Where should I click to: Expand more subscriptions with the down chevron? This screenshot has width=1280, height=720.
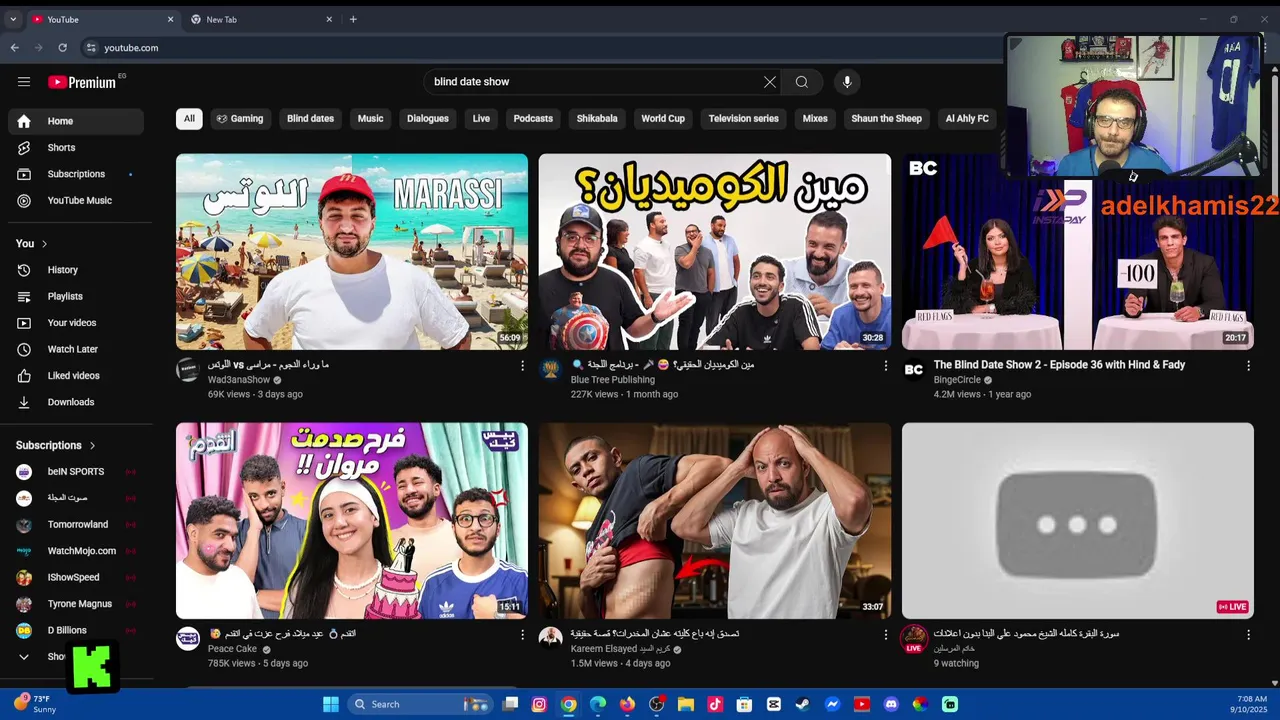click(x=24, y=657)
